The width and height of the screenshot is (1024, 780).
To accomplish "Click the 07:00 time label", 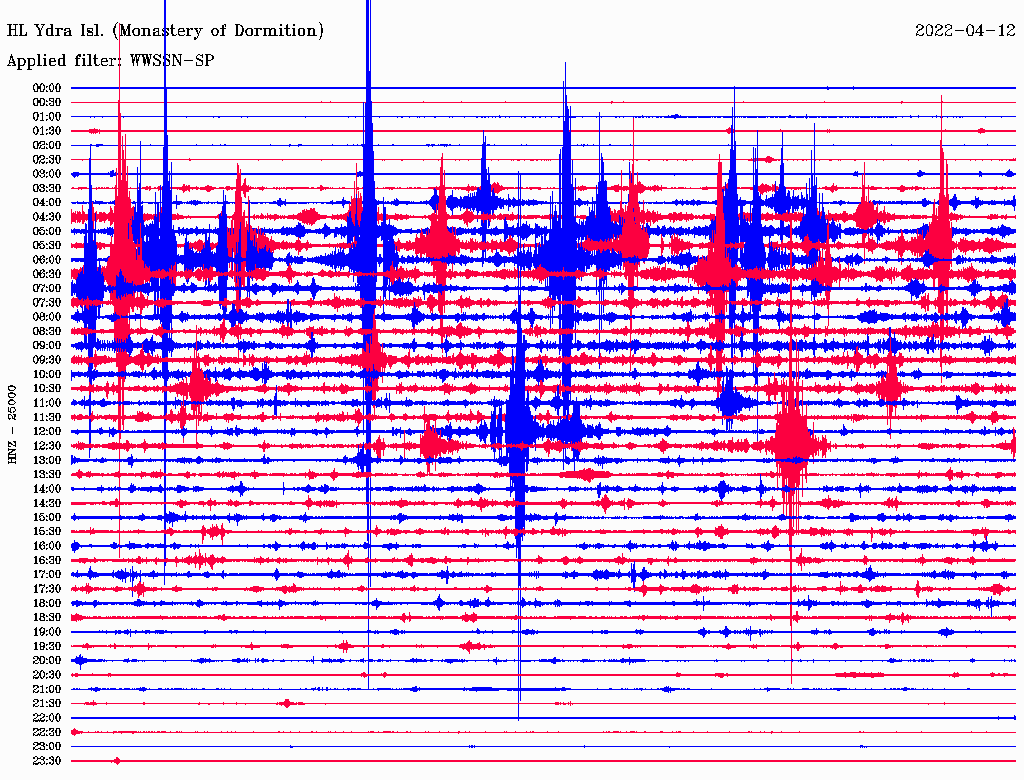I will (46, 288).
